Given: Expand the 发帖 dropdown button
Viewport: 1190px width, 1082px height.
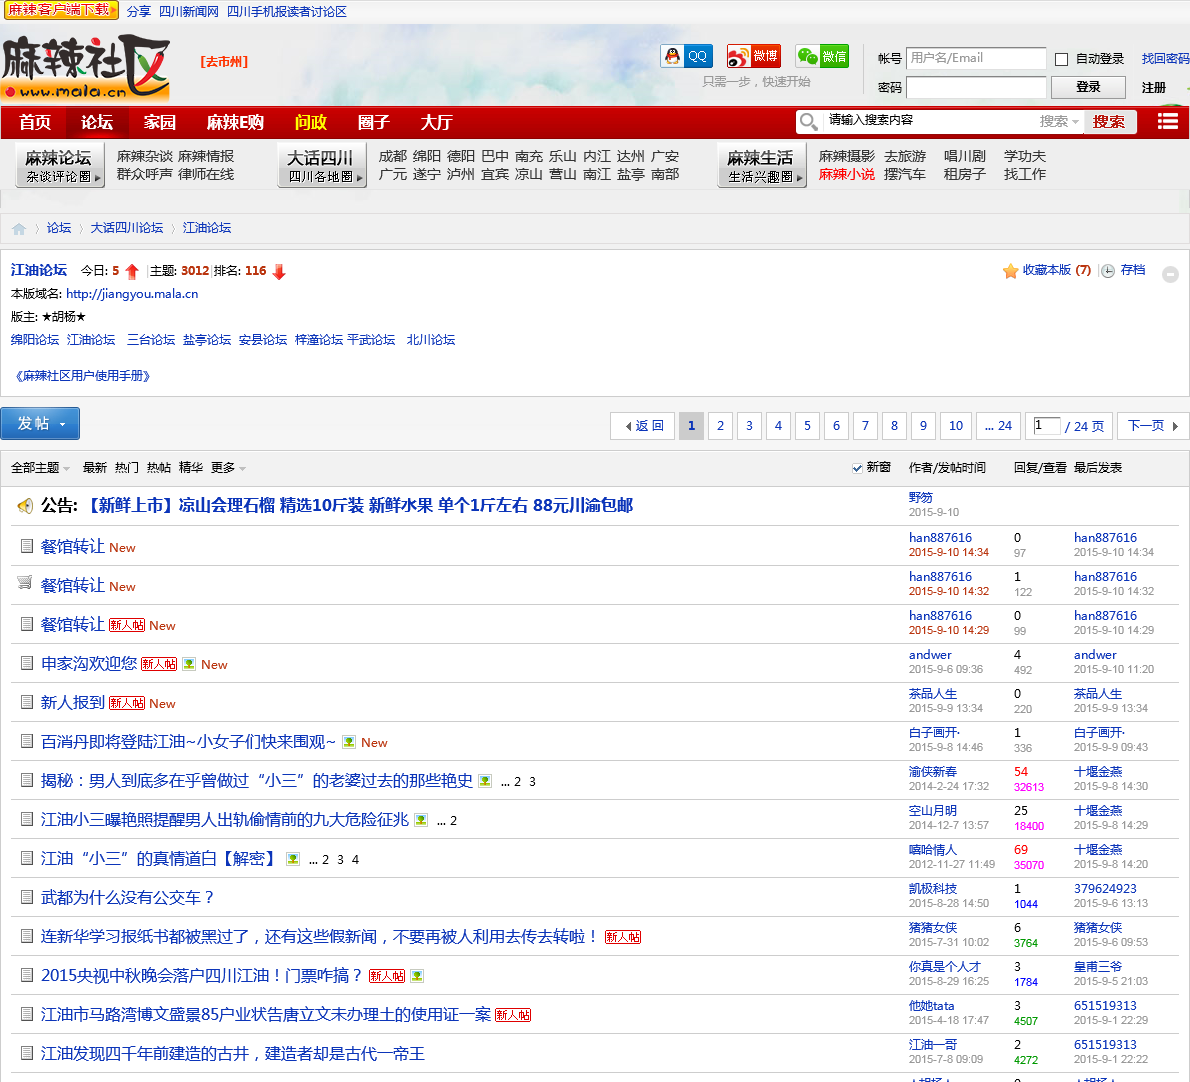Looking at the screenshot, I should (x=39, y=423).
